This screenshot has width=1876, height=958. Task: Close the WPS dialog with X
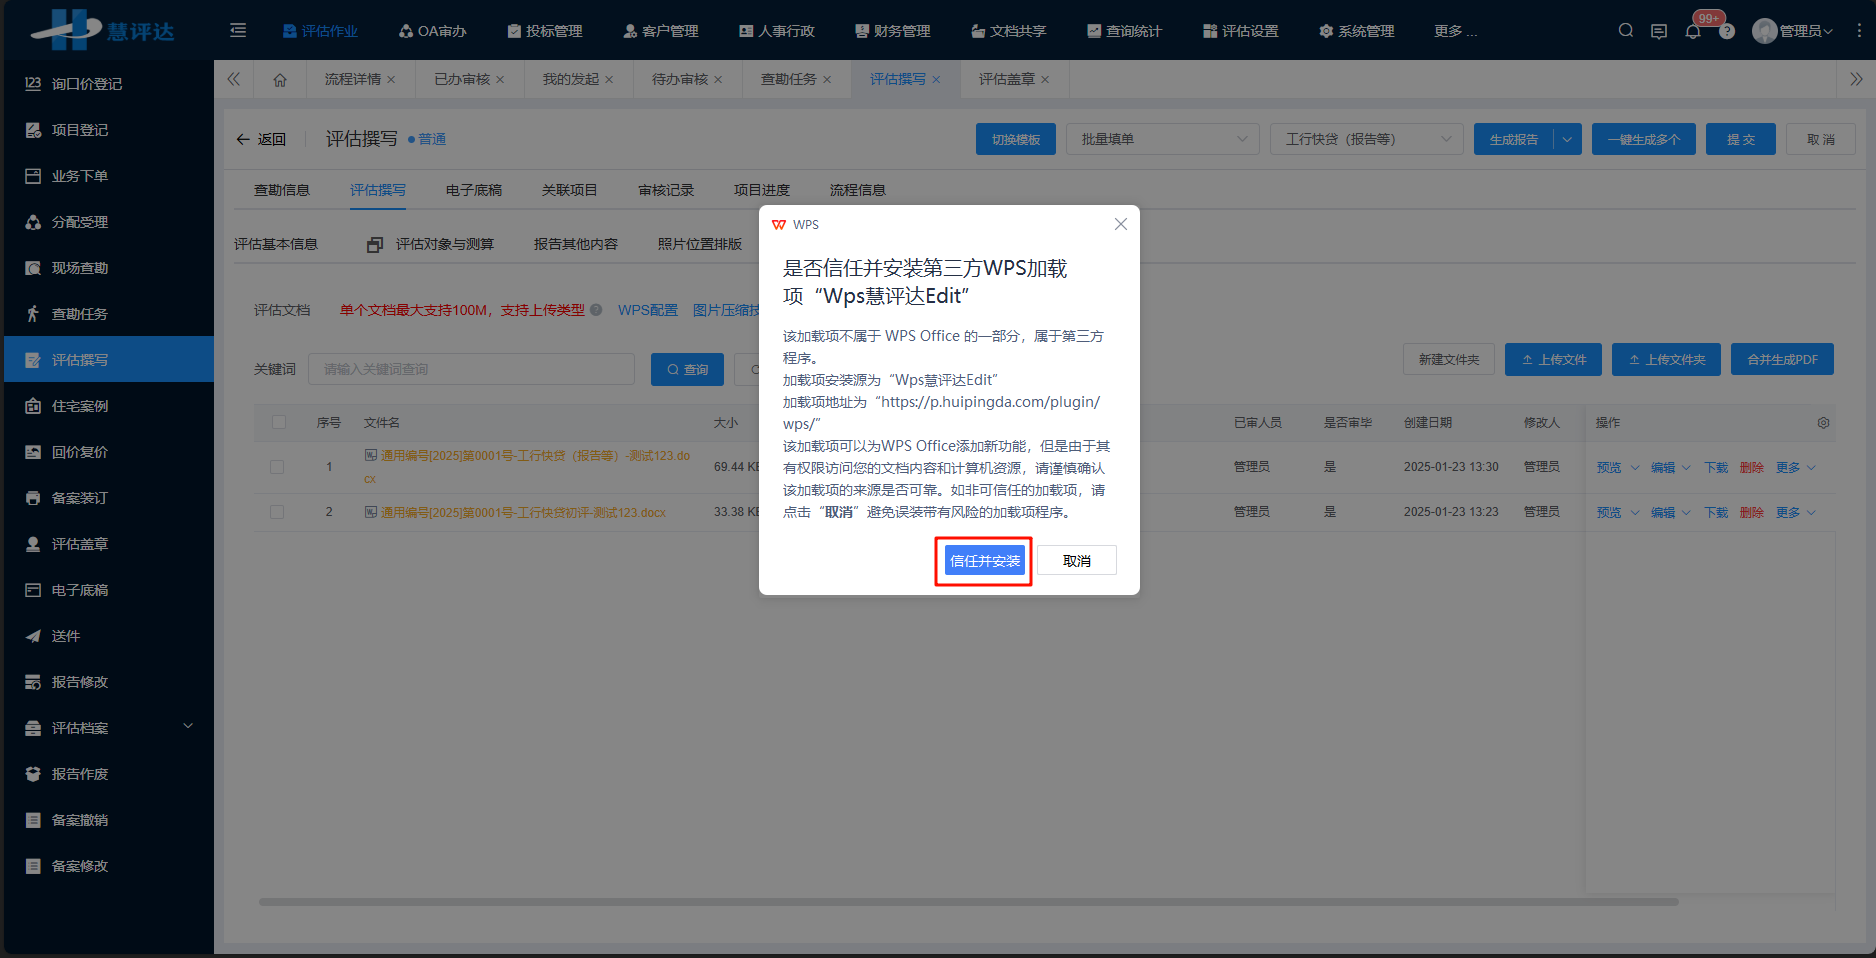pos(1120,224)
